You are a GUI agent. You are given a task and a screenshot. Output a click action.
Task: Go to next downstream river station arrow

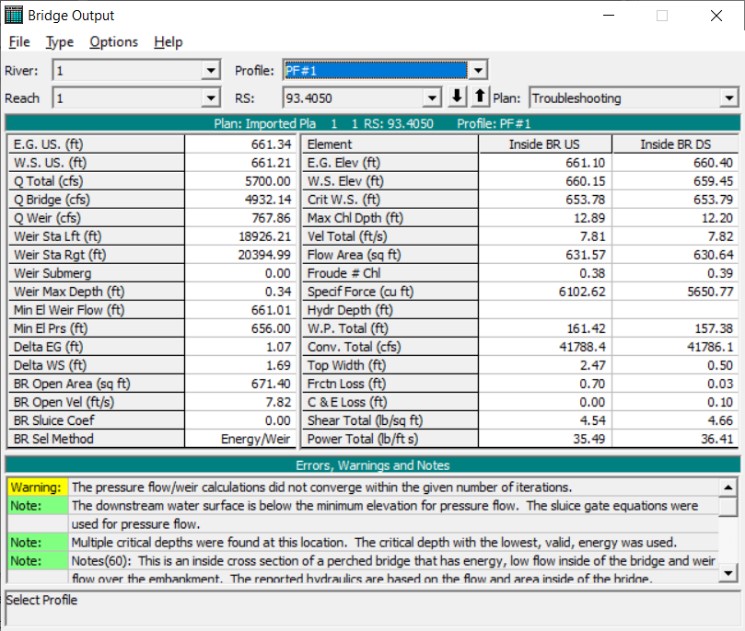457,97
